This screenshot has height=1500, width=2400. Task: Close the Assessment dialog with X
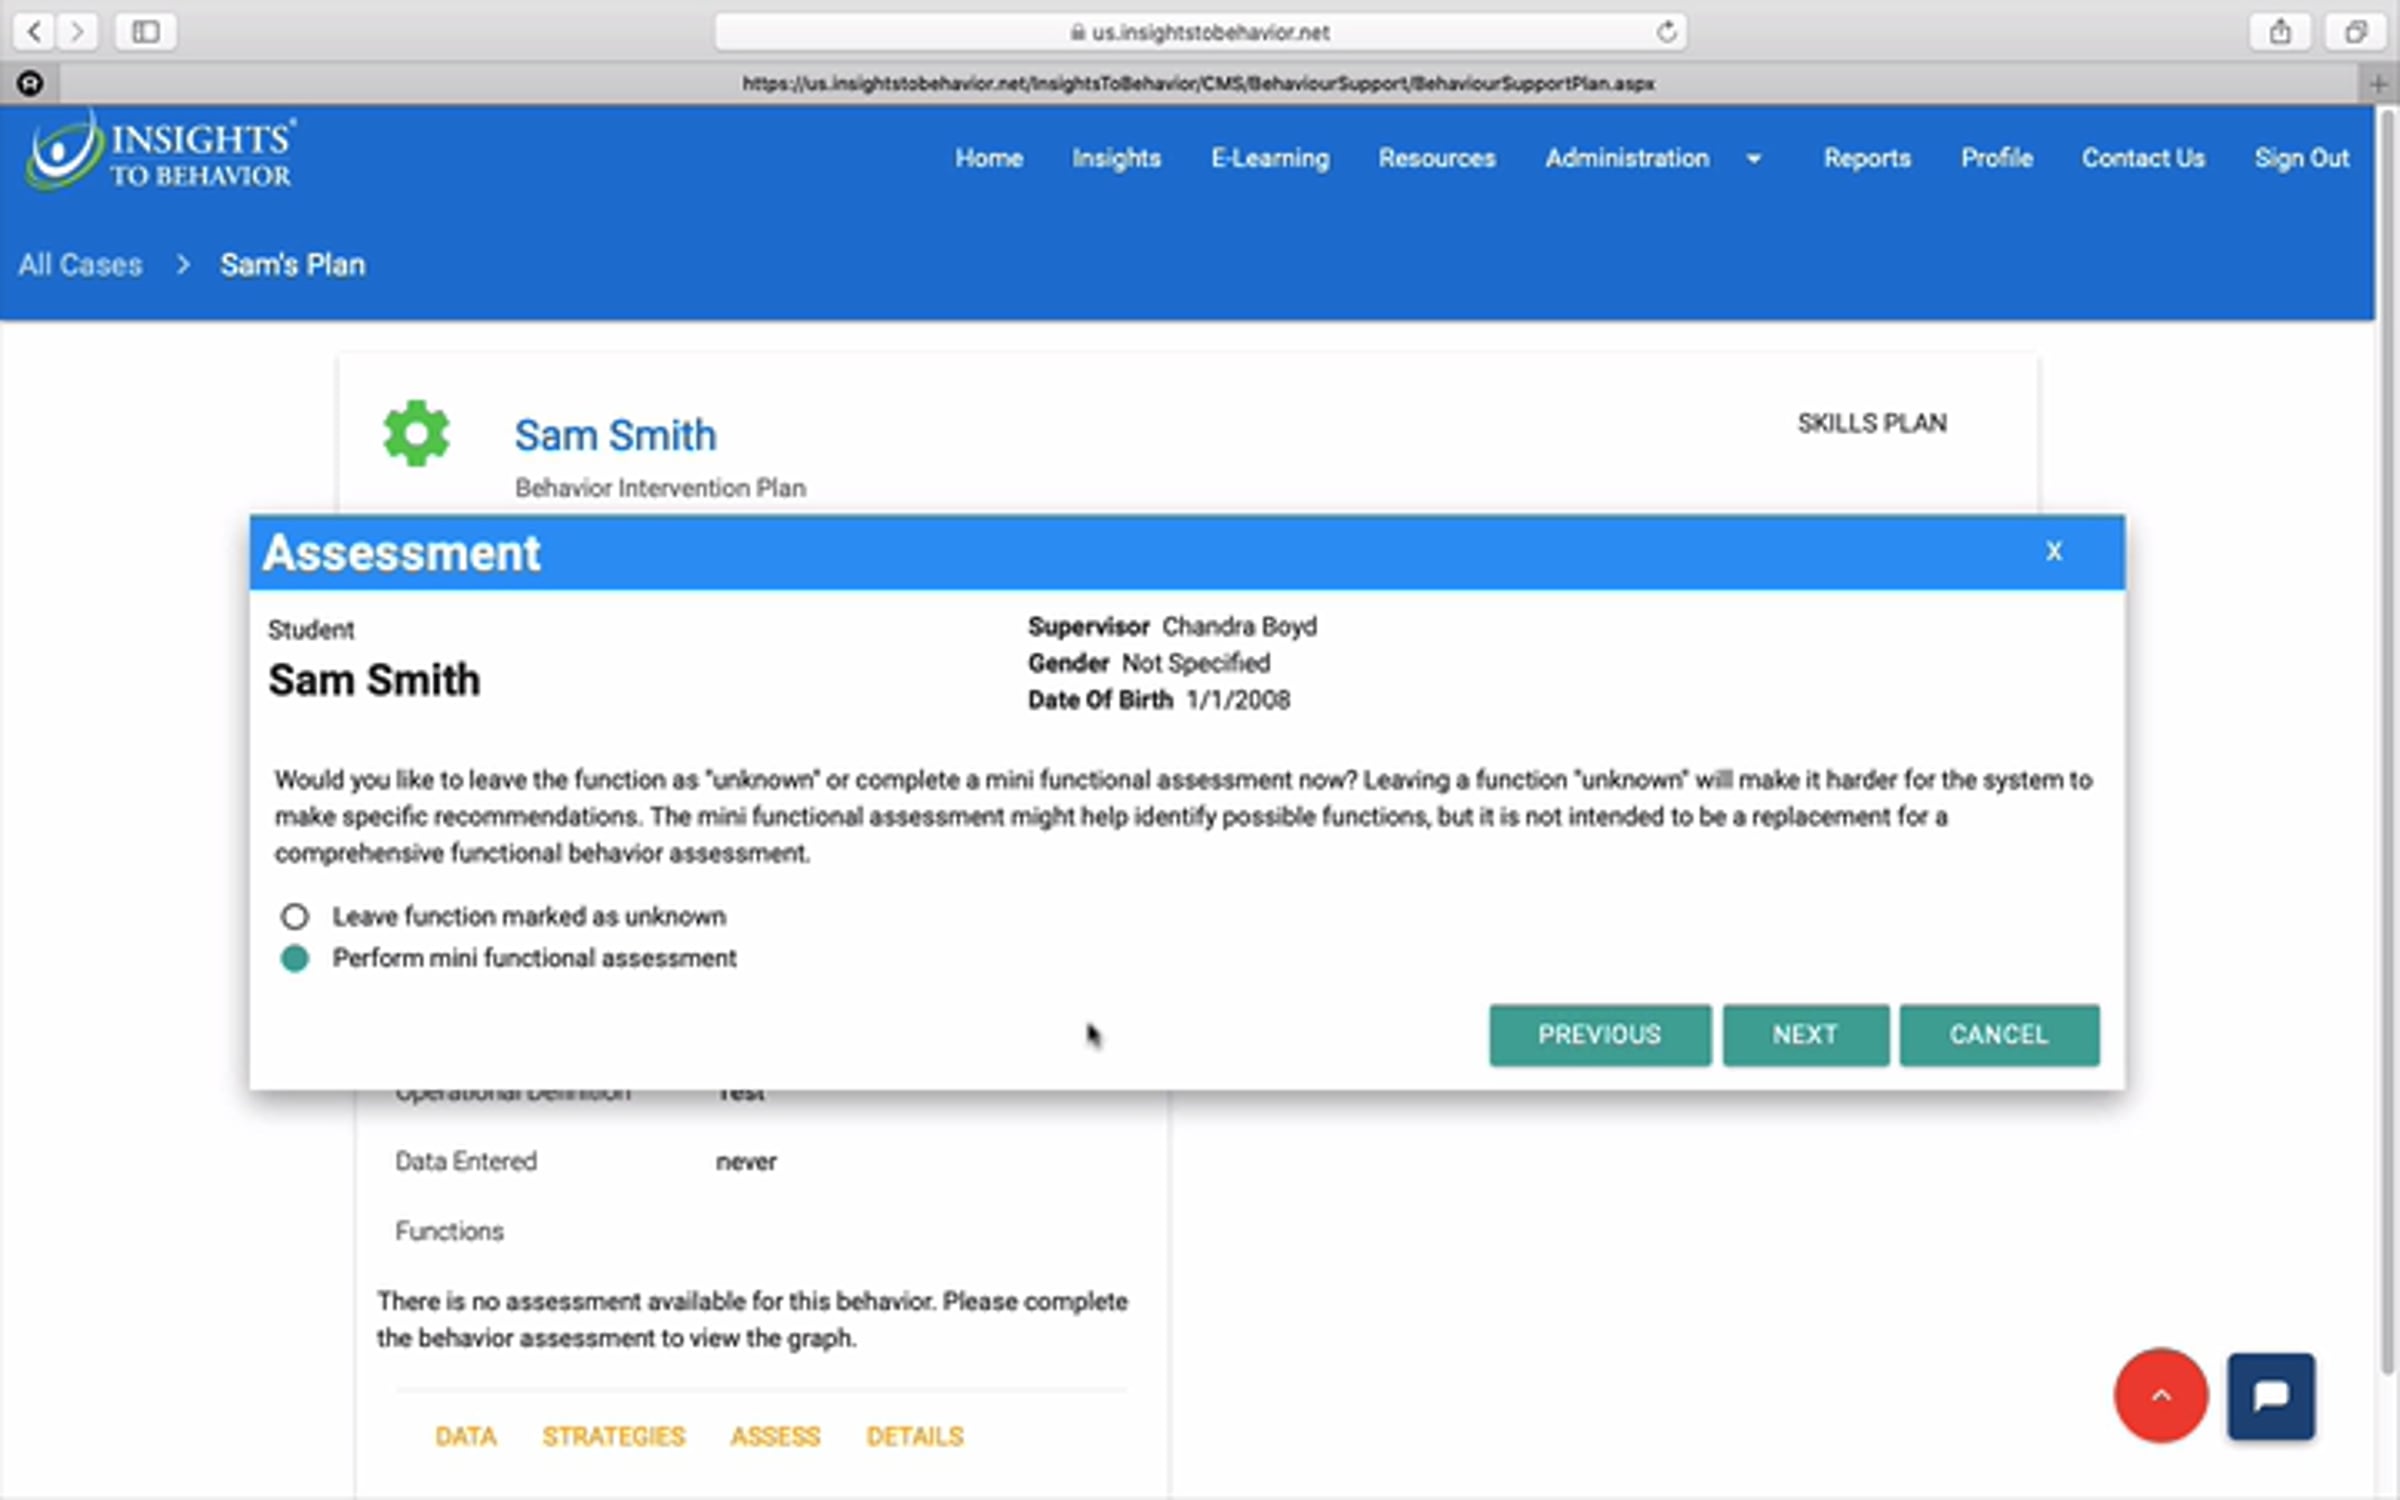[2053, 551]
